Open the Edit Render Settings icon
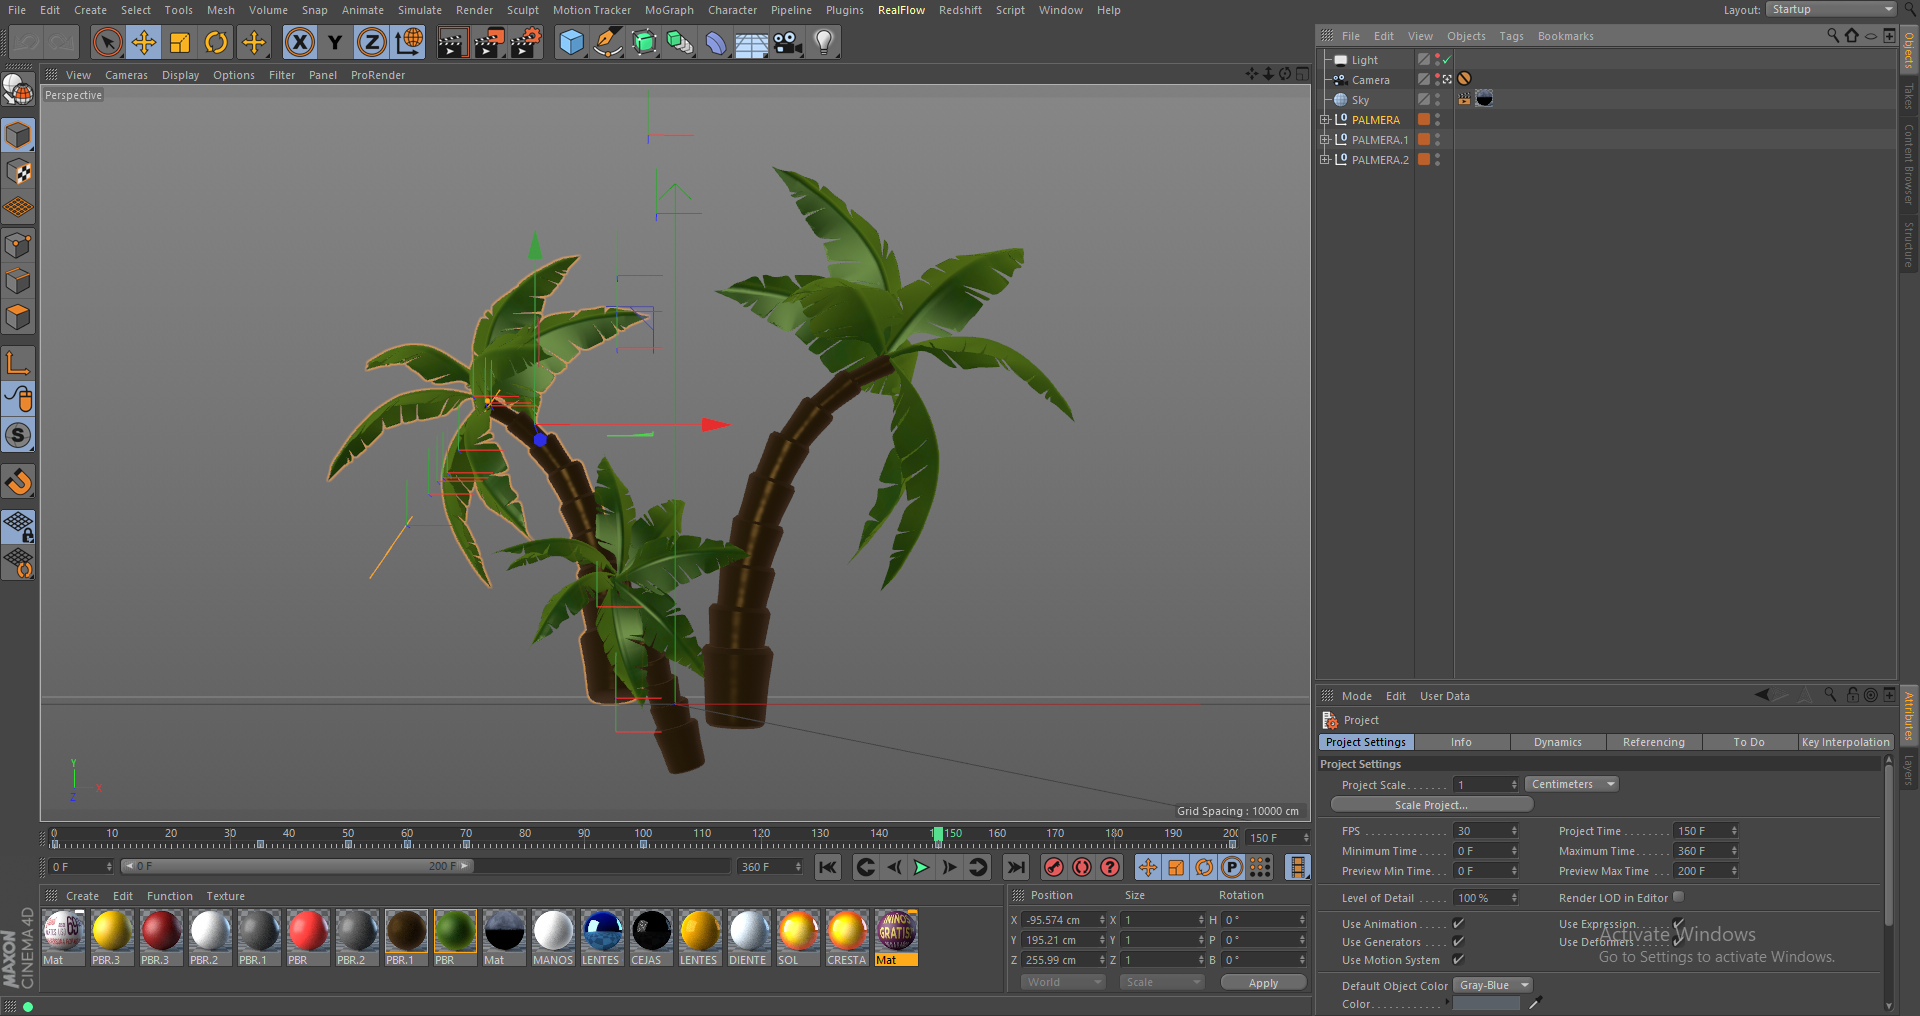This screenshot has width=1920, height=1016. [x=525, y=42]
